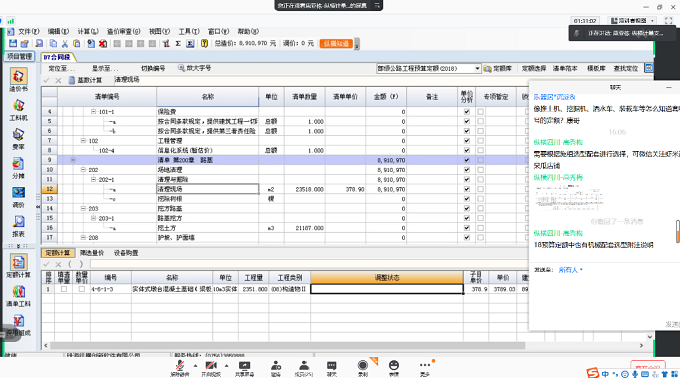
Task: Toggle 专项暂定 checkbox in row 12
Action: click(x=480, y=189)
